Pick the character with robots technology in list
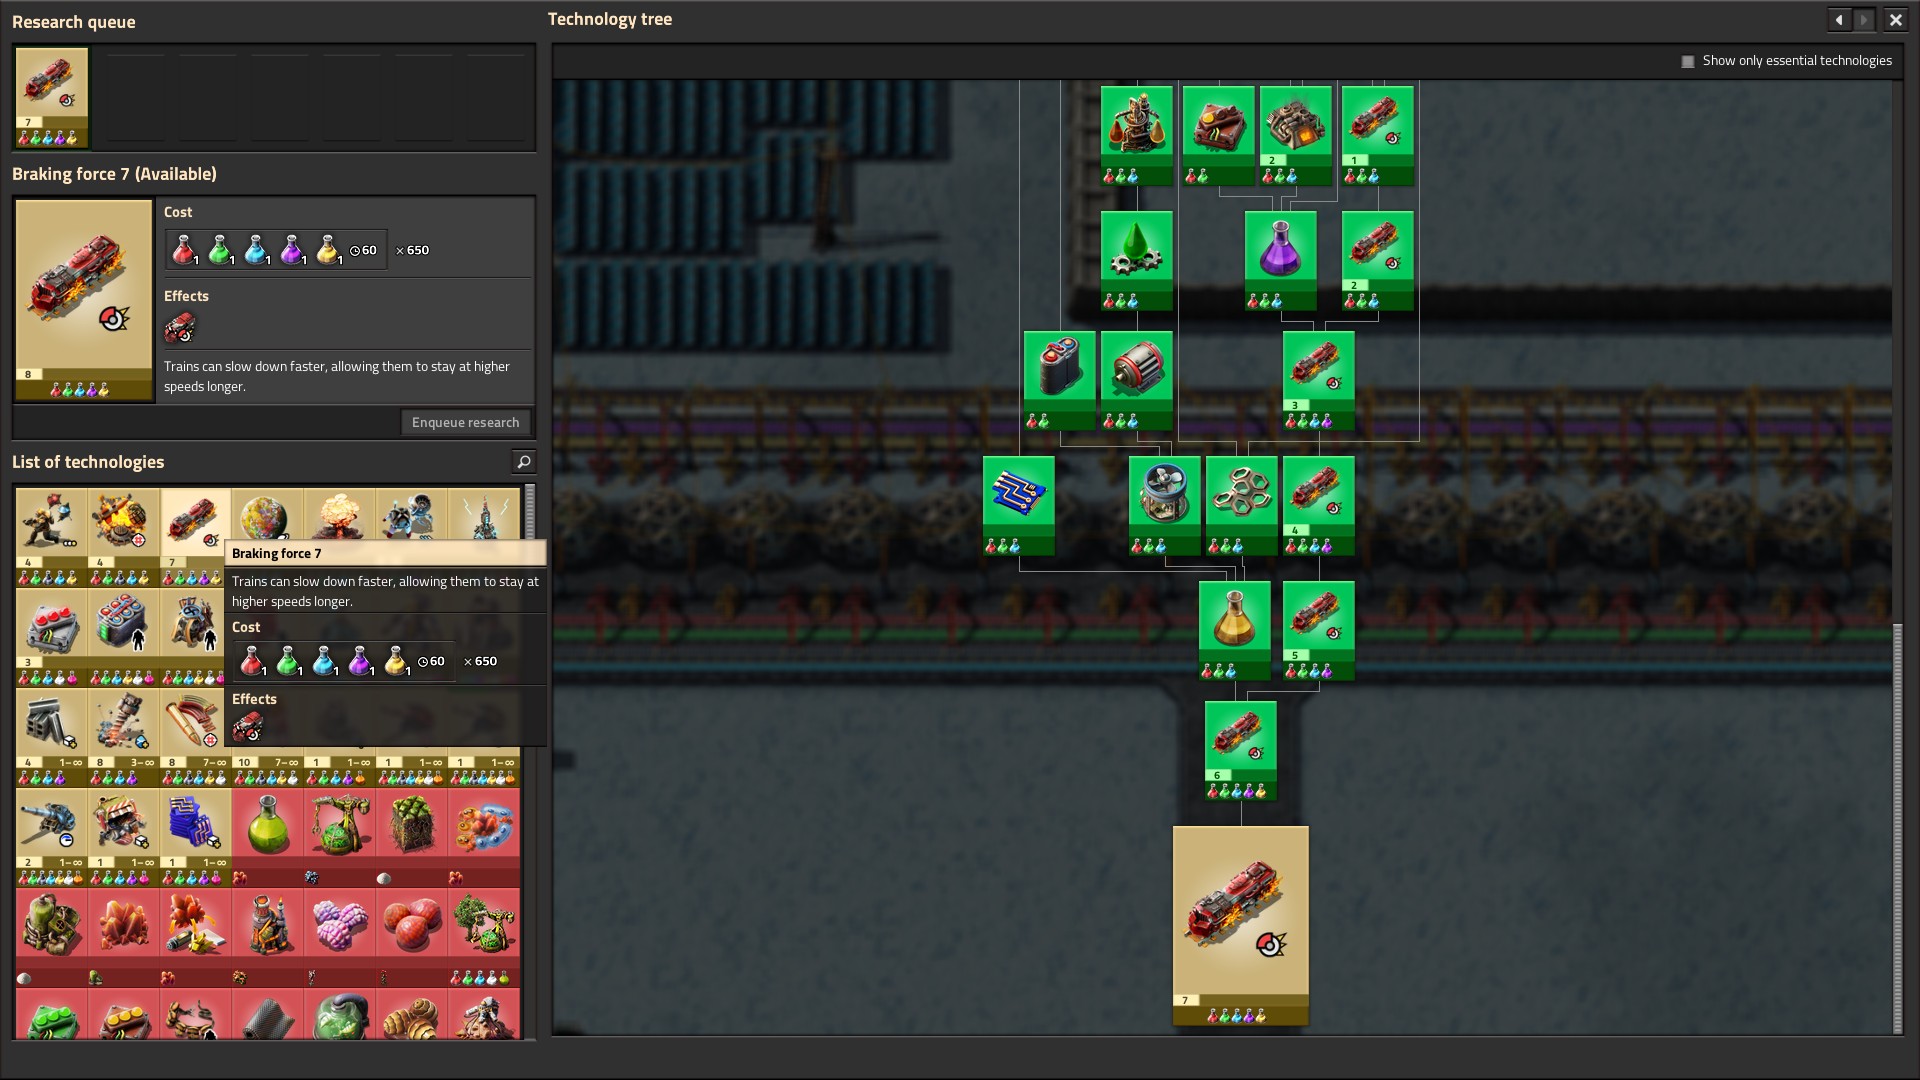Image resolution: width=1920 pixels, height=1080 pixels. 52,537
